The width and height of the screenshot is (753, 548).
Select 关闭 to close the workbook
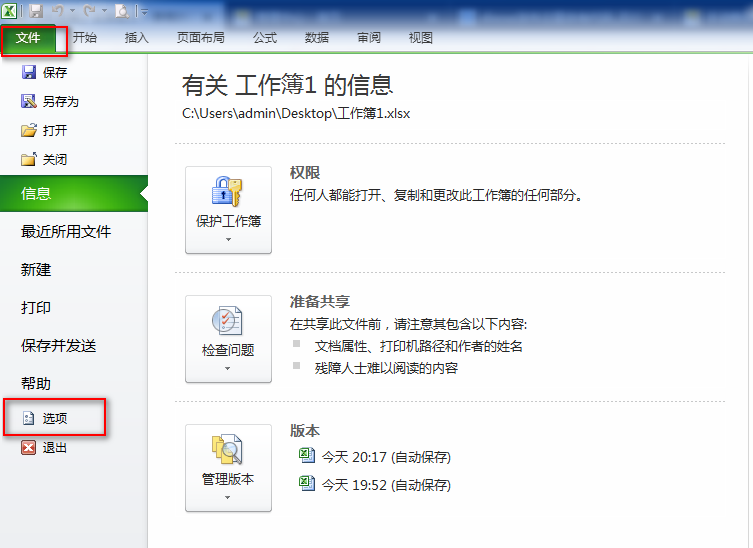click(x=44, y=159)
